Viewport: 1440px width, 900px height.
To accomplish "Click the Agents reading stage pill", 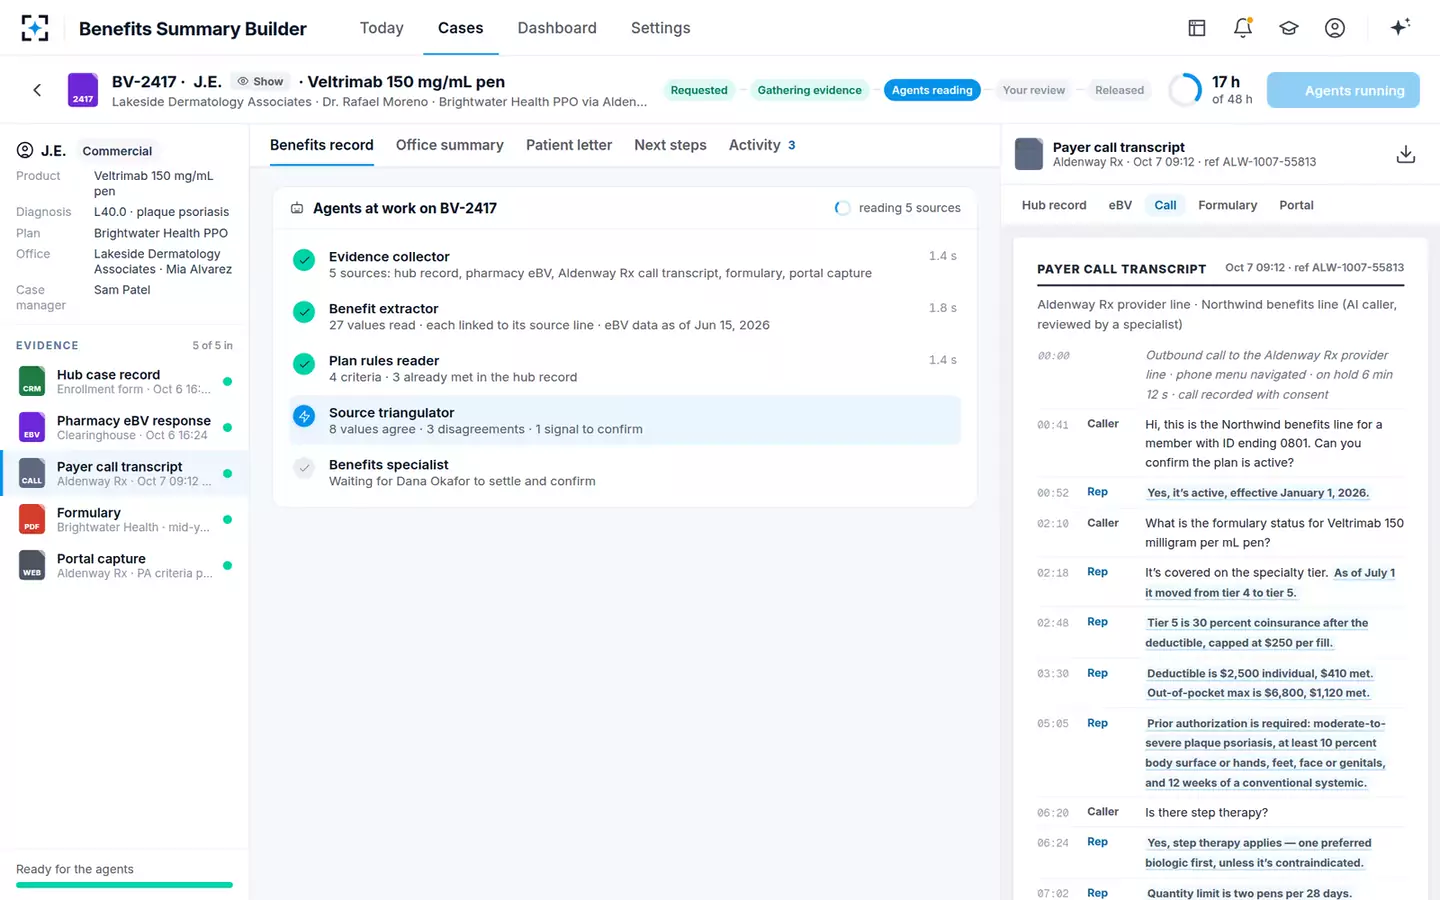I will [932, 90].
